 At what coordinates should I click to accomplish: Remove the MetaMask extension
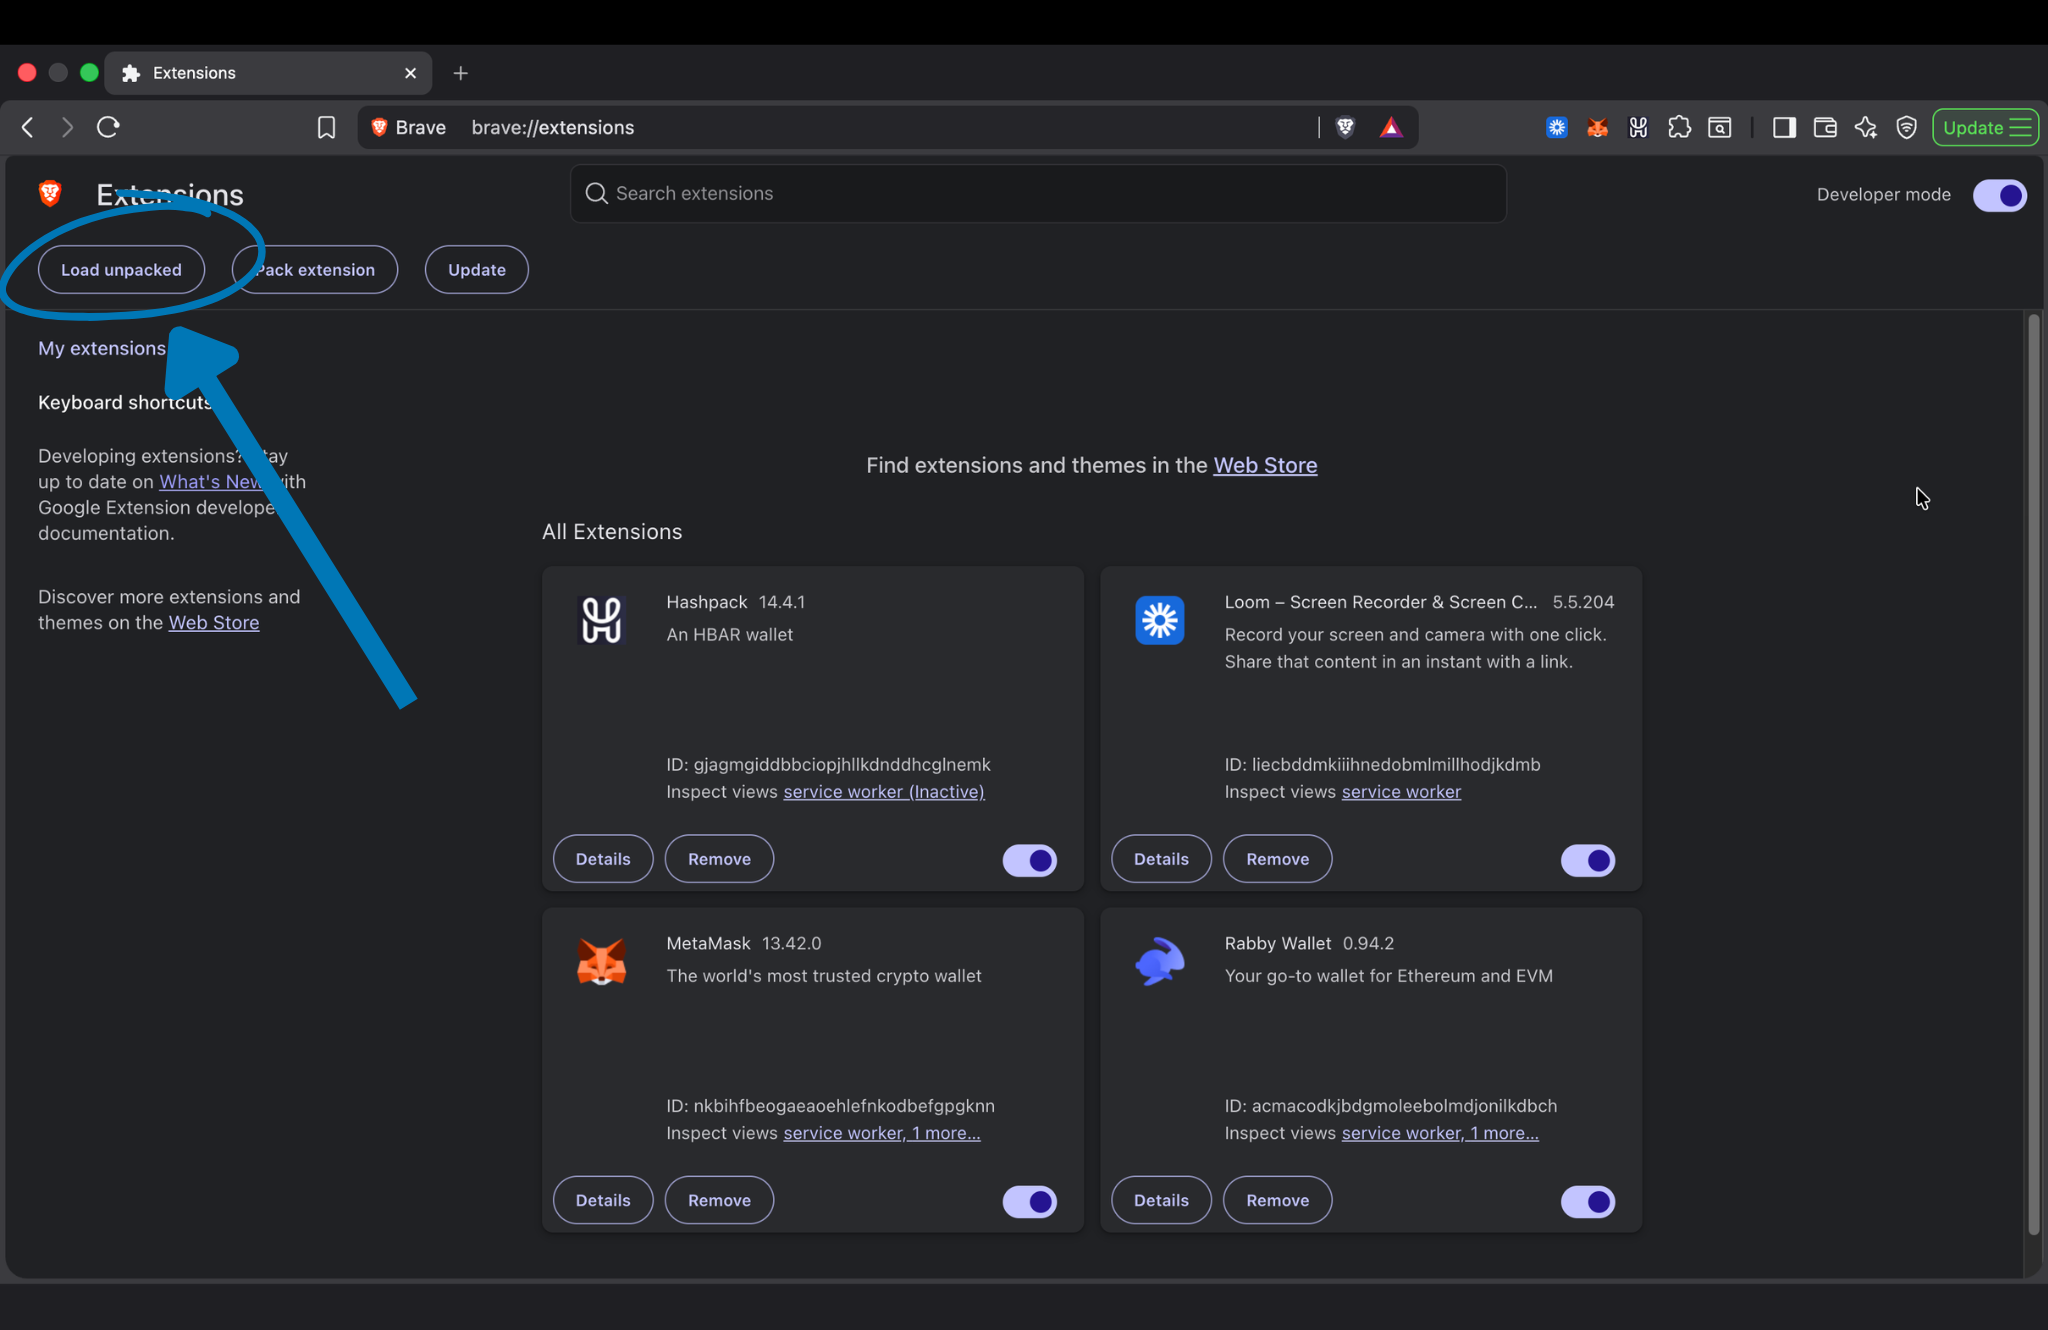point(719,1200)
